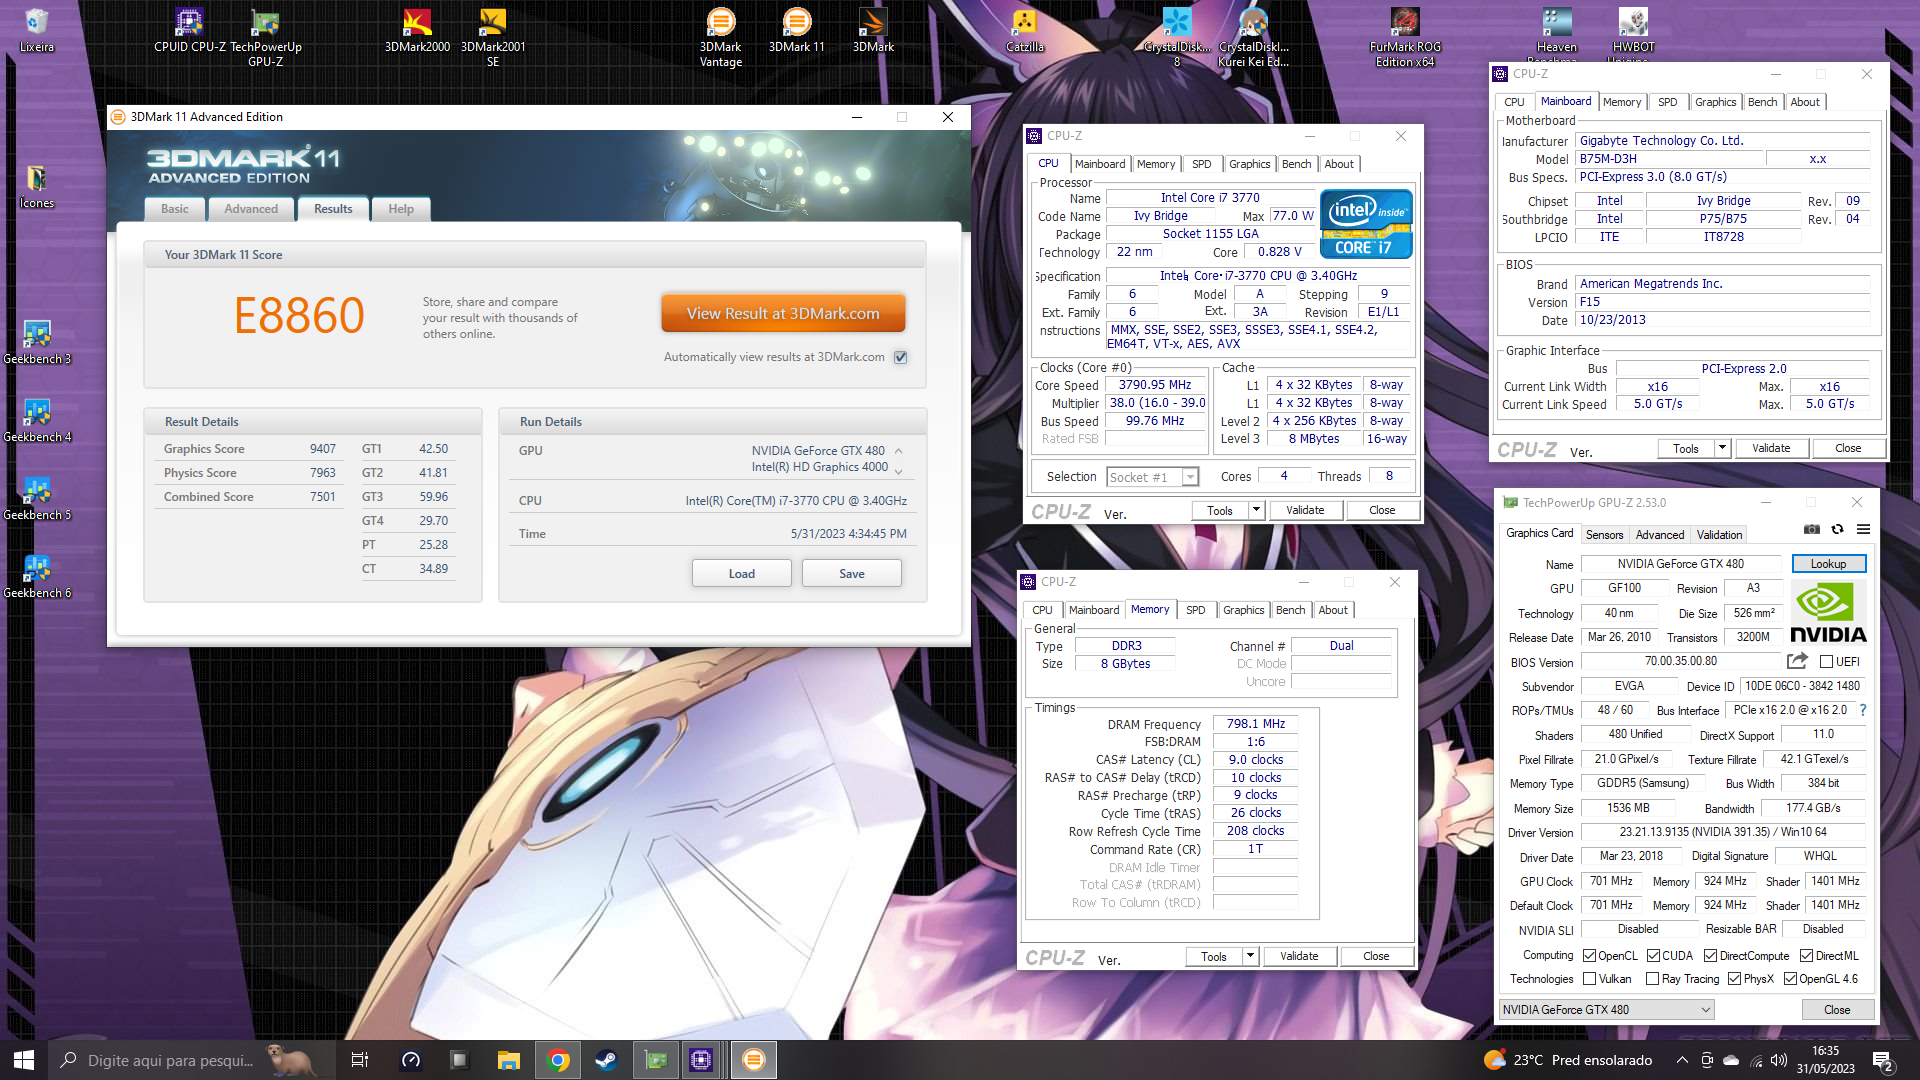This screenshot has width=1920, height=1080.
Task: Click the Bus Interface question mark in GPU-Z
Action: coord(1863,710)
